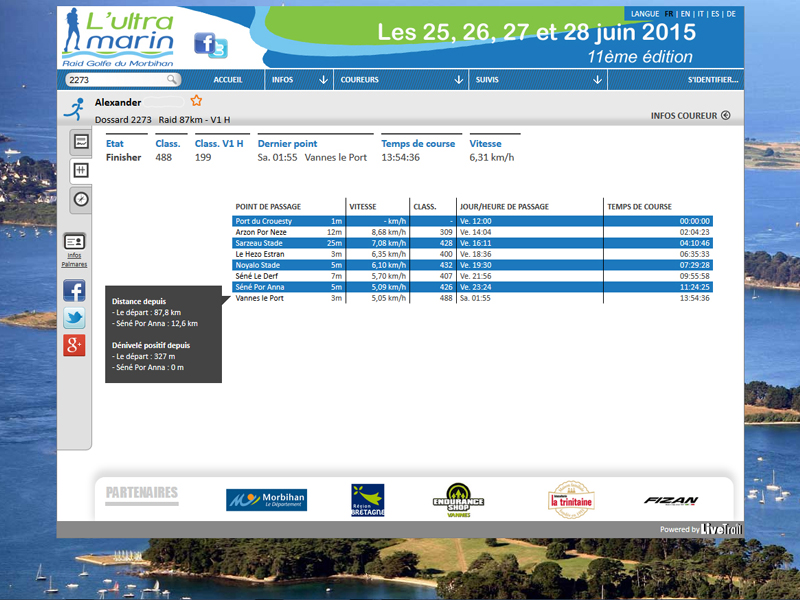Go to ACCUEIL menu item

(228, 79)
